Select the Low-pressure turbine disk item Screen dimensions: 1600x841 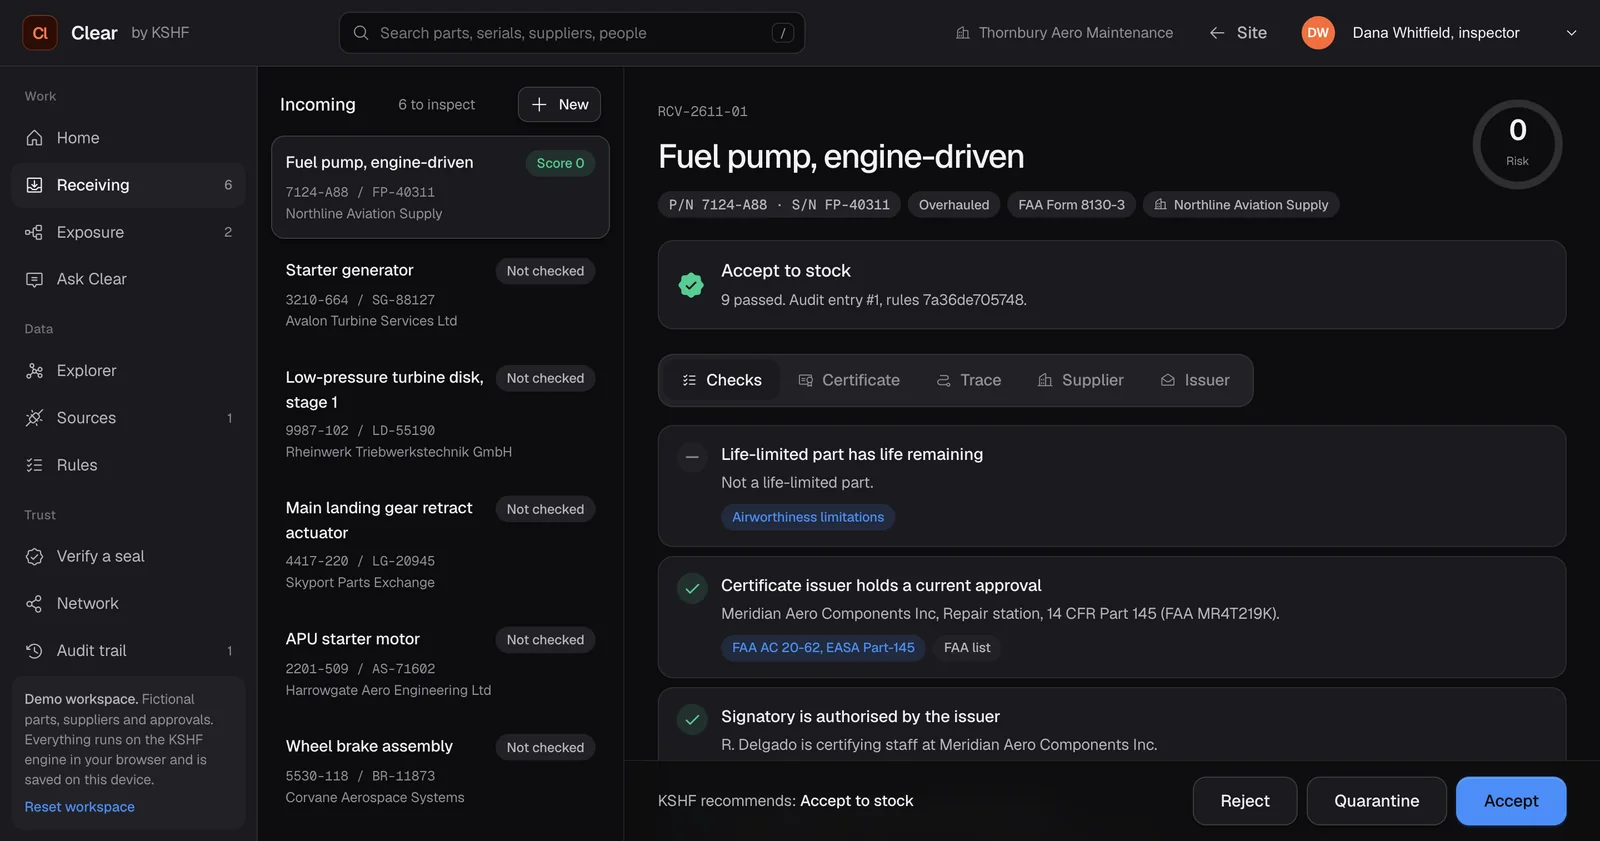pos(440,414)
